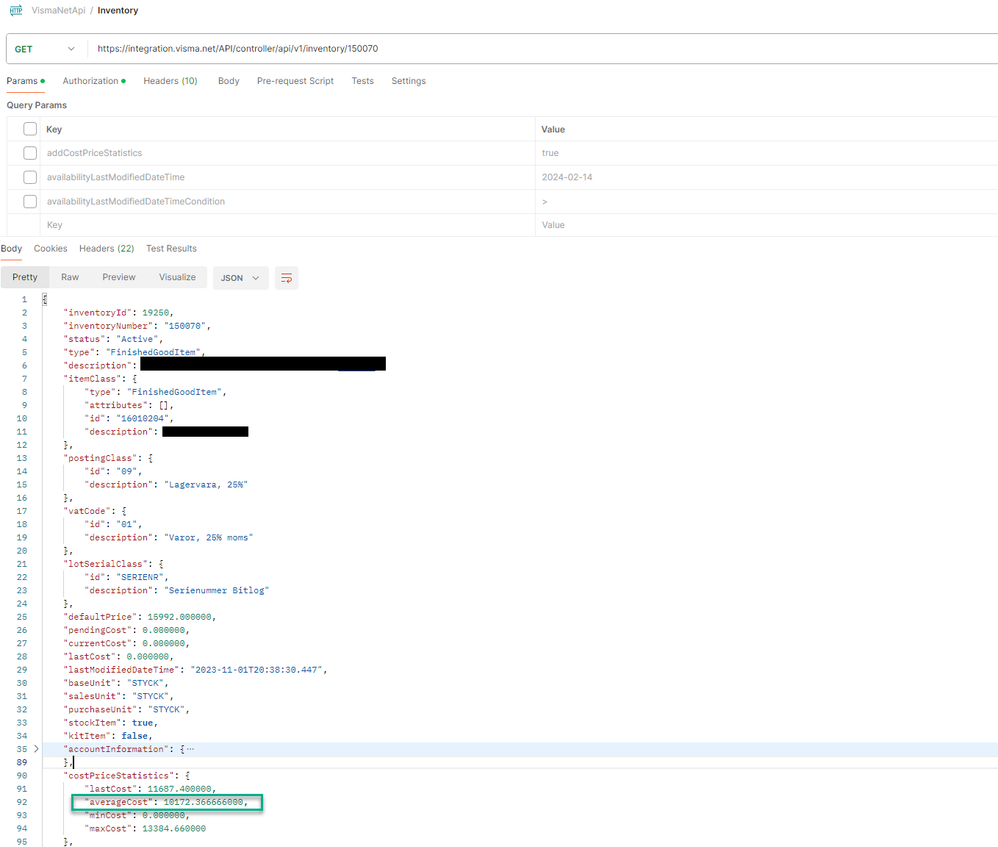The height and width of the screenshot is (847, 998).
Task: Click the "Lagervara, 25%" description line
Action: 166,485
